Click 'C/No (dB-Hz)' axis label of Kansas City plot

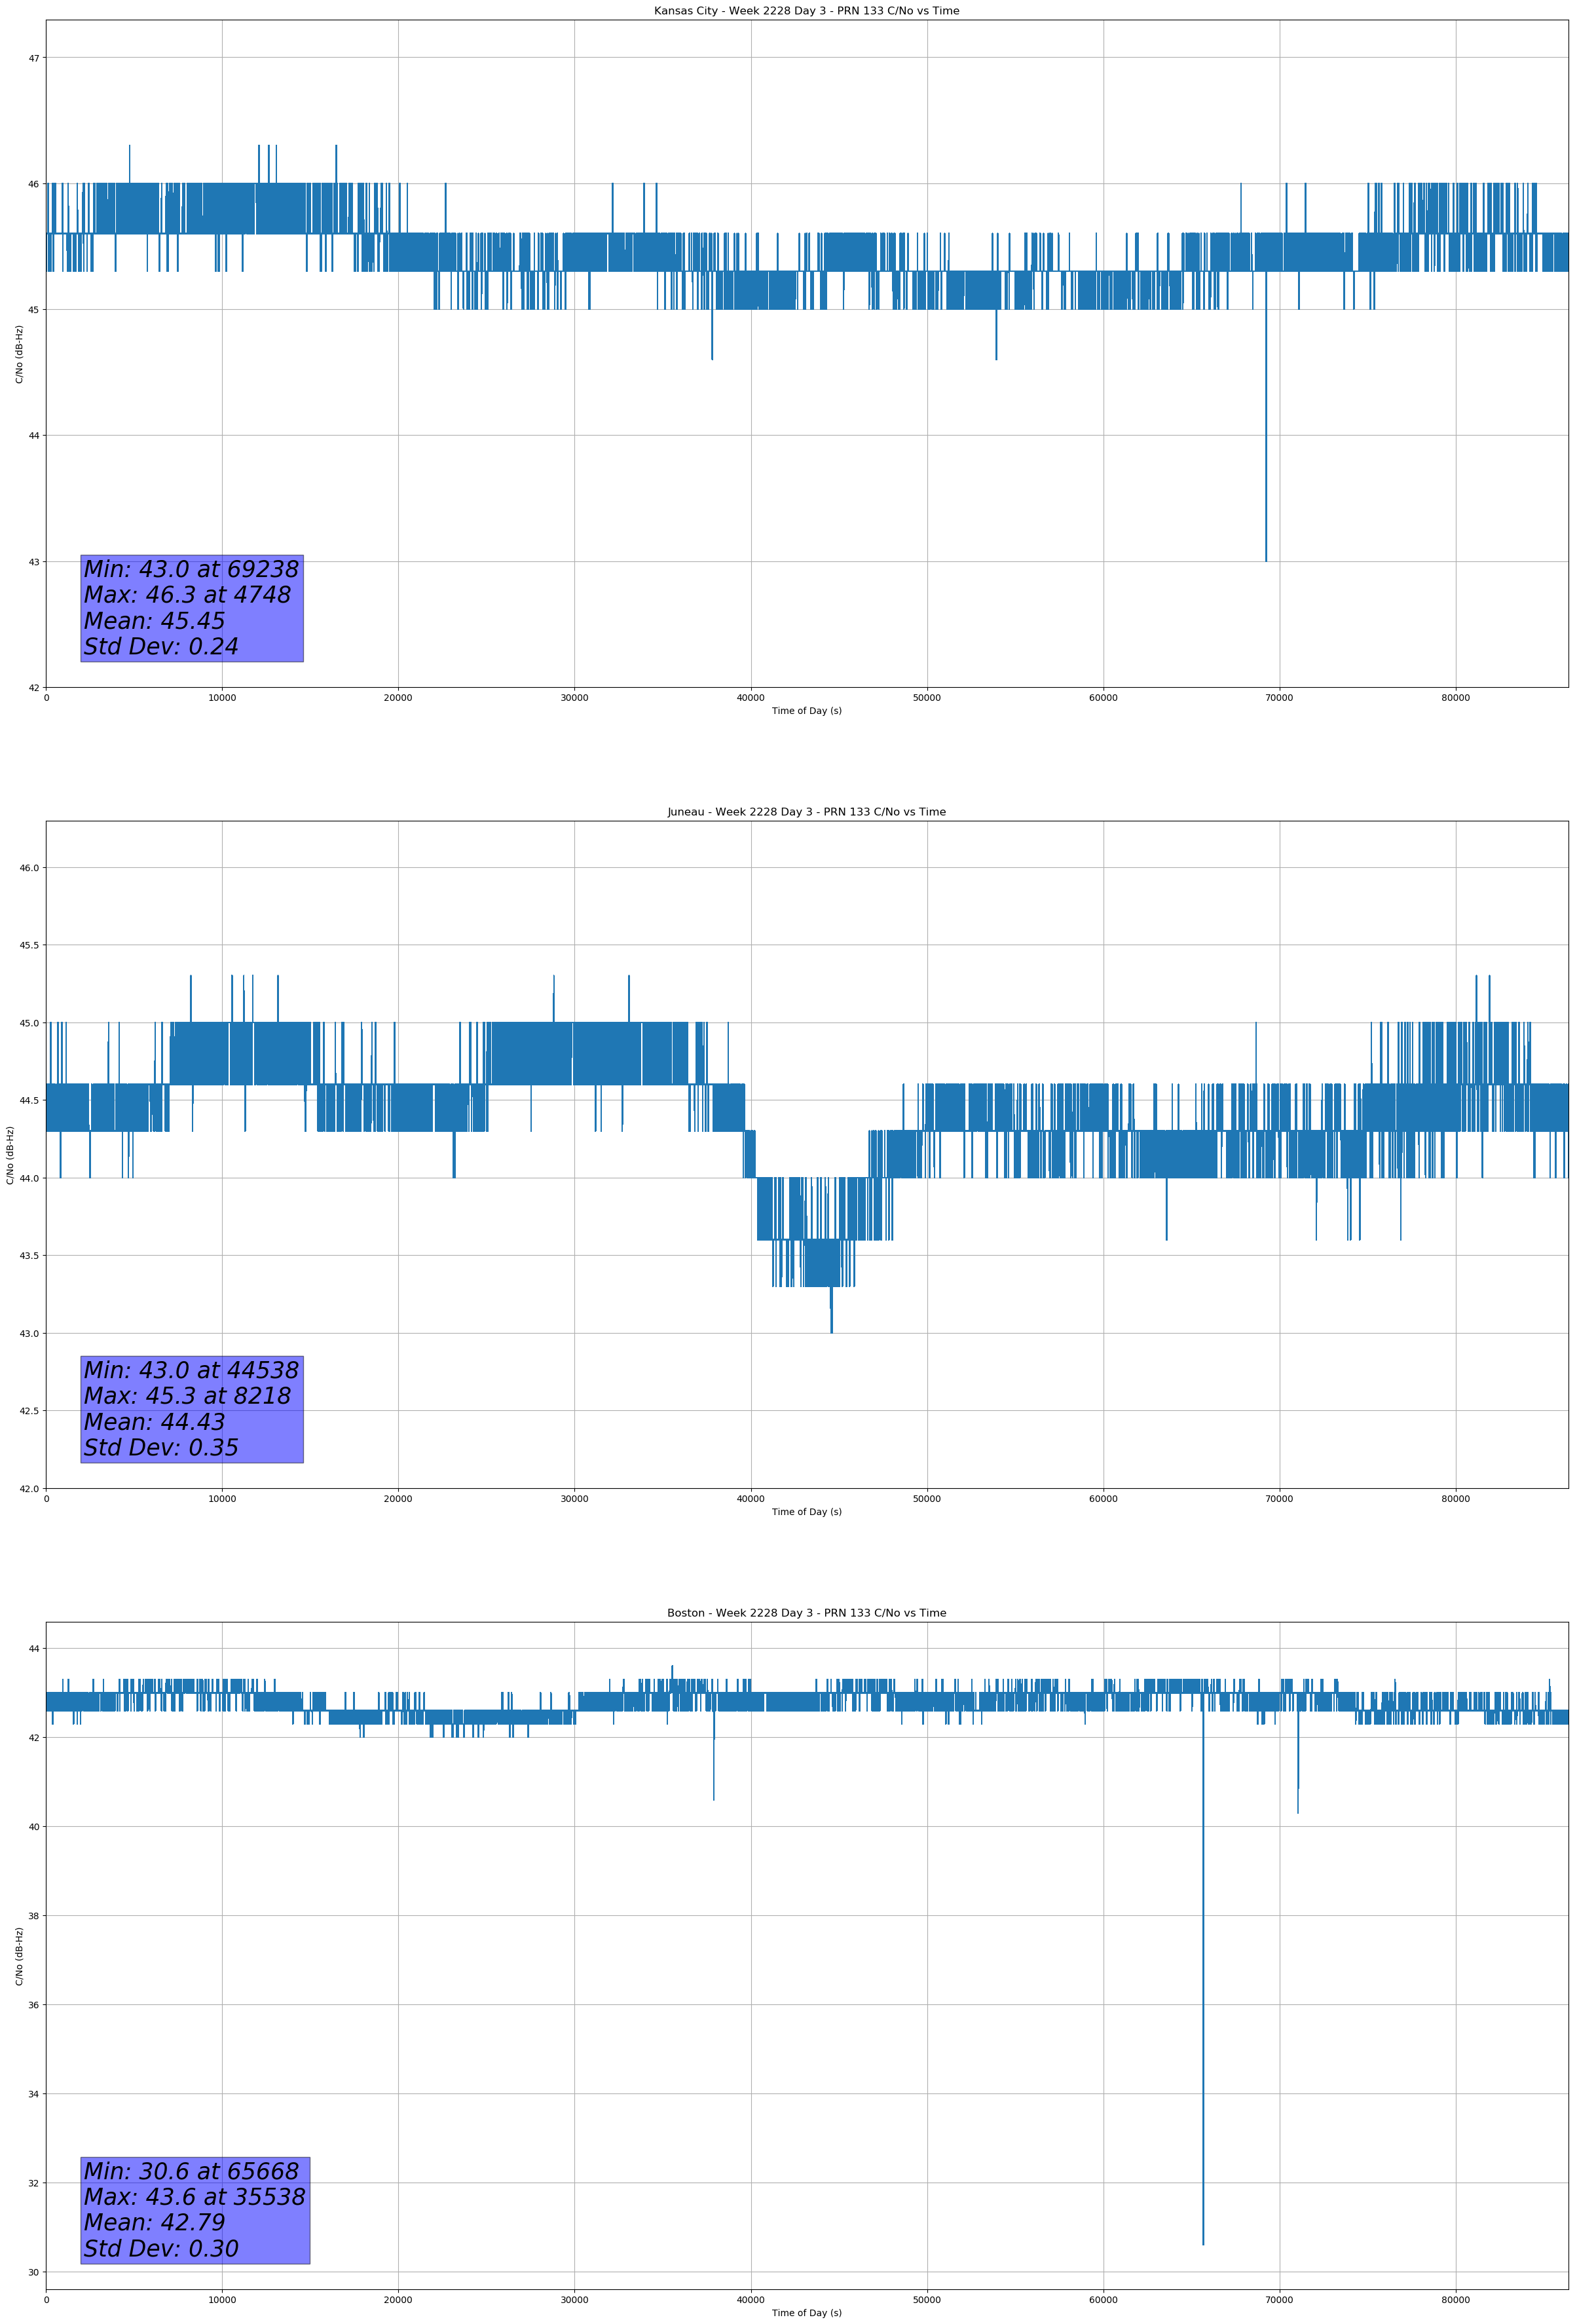pos(19,354)
